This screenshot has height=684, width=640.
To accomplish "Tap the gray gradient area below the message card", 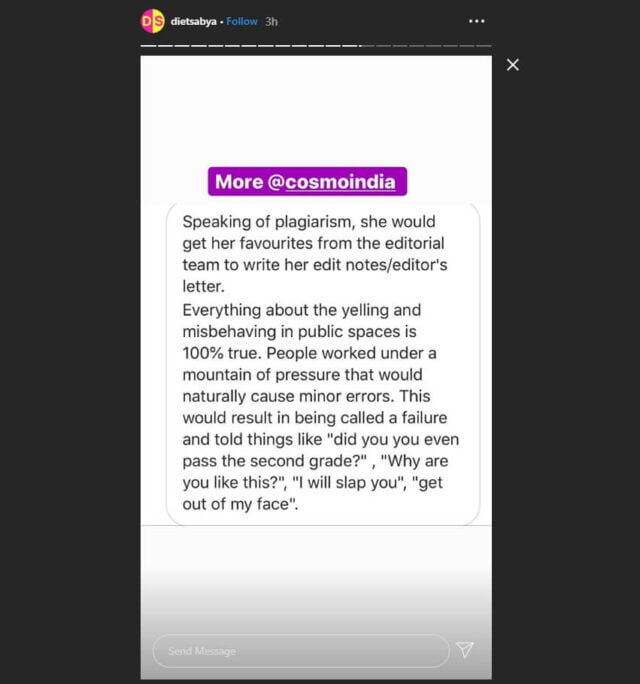I will click(x=315, y=575).
